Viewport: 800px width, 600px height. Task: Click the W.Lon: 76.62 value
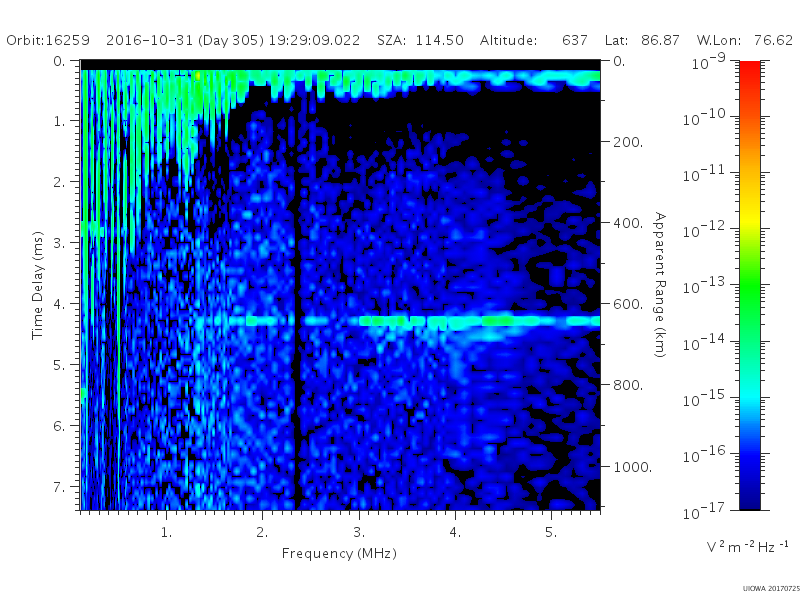click(745, 40)
